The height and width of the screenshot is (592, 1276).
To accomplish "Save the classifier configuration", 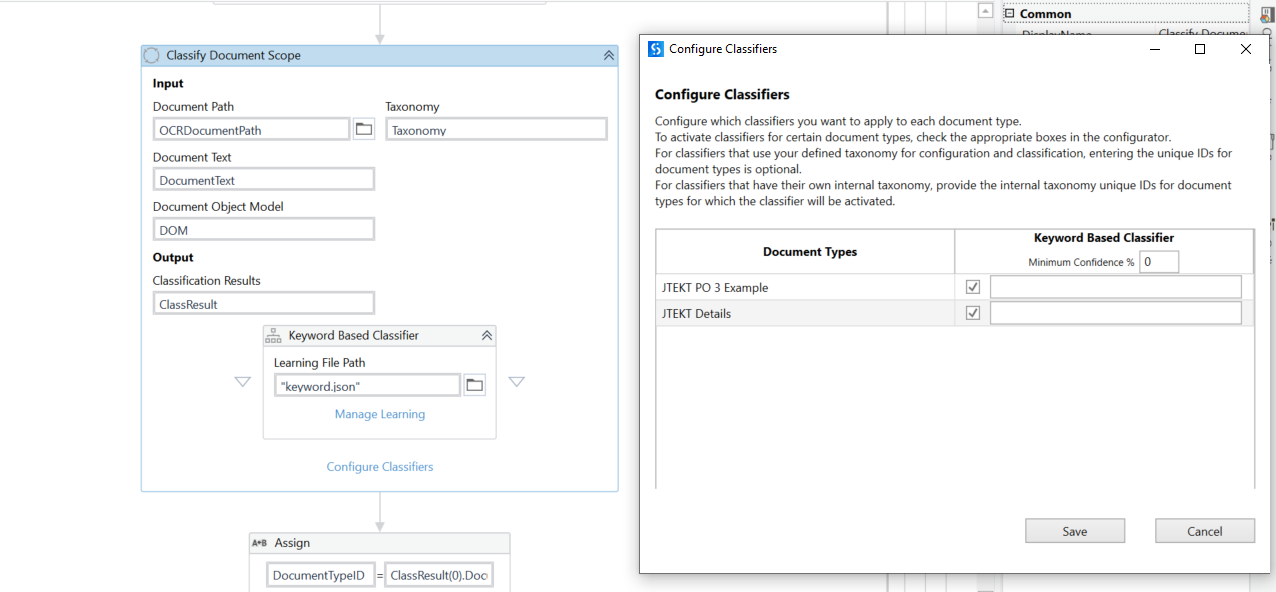I will click(1075, 531).
